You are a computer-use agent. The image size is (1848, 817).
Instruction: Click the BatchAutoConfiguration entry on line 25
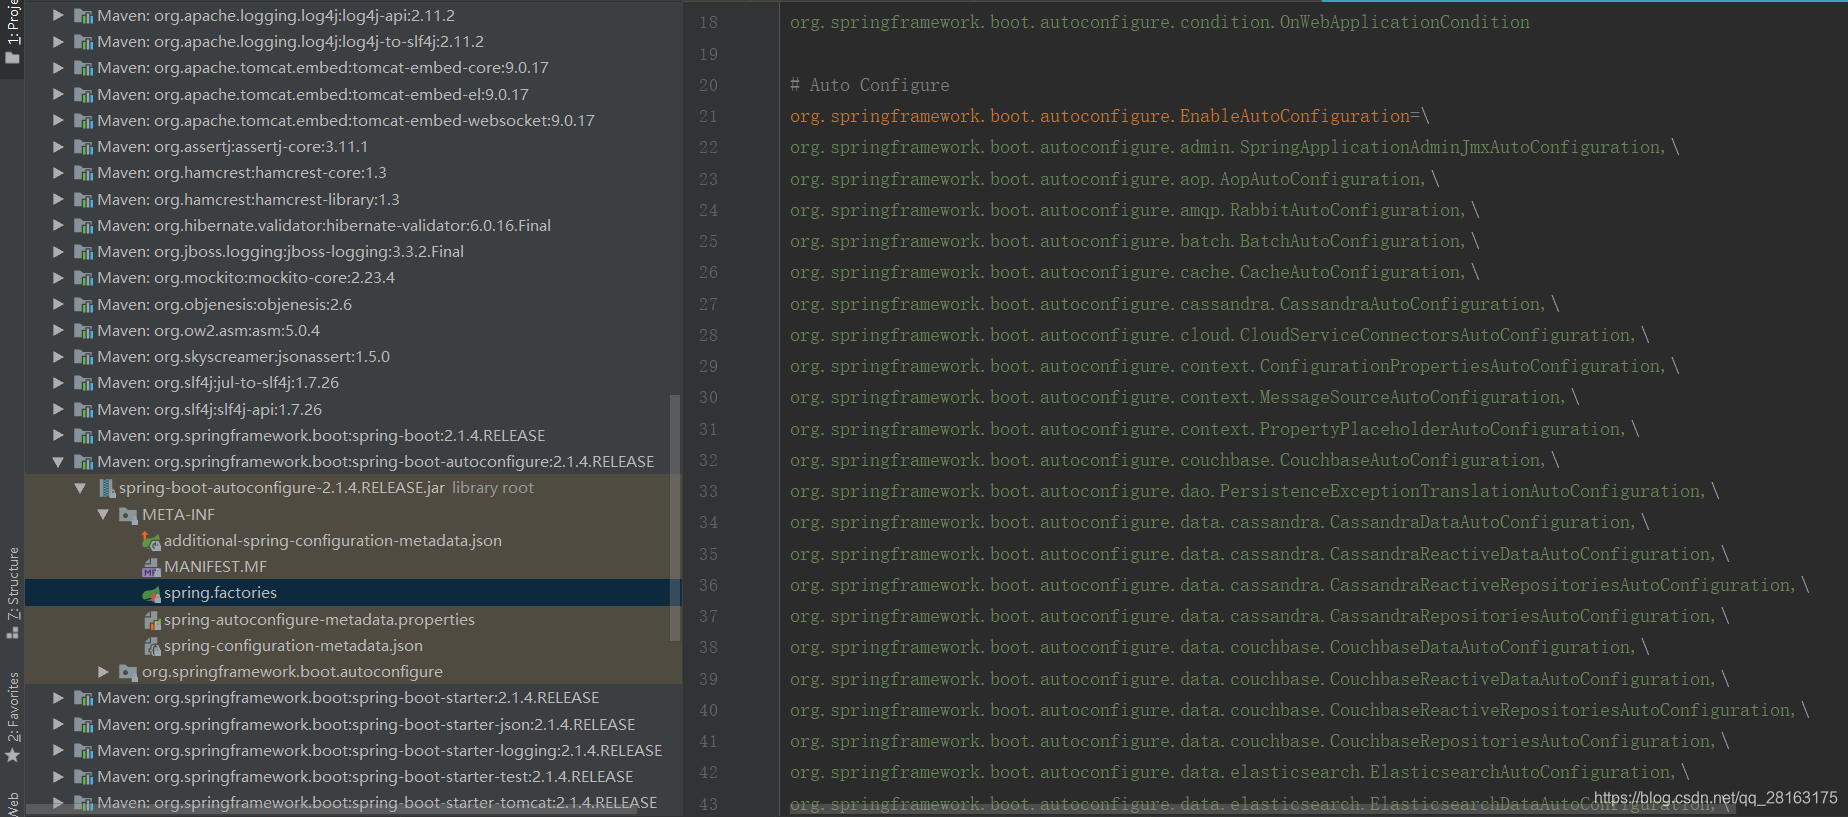(1350, 241)
